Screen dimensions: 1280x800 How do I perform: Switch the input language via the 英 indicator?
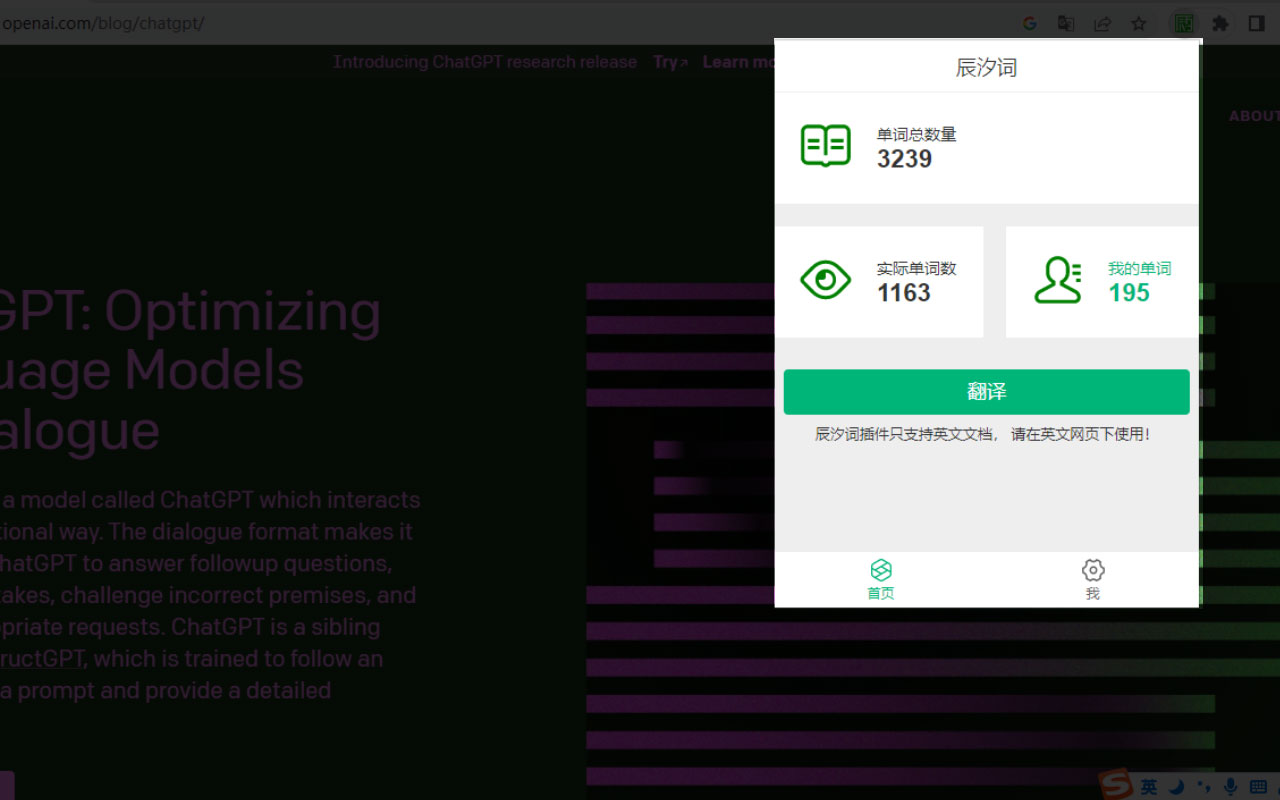coord(1150,787)
